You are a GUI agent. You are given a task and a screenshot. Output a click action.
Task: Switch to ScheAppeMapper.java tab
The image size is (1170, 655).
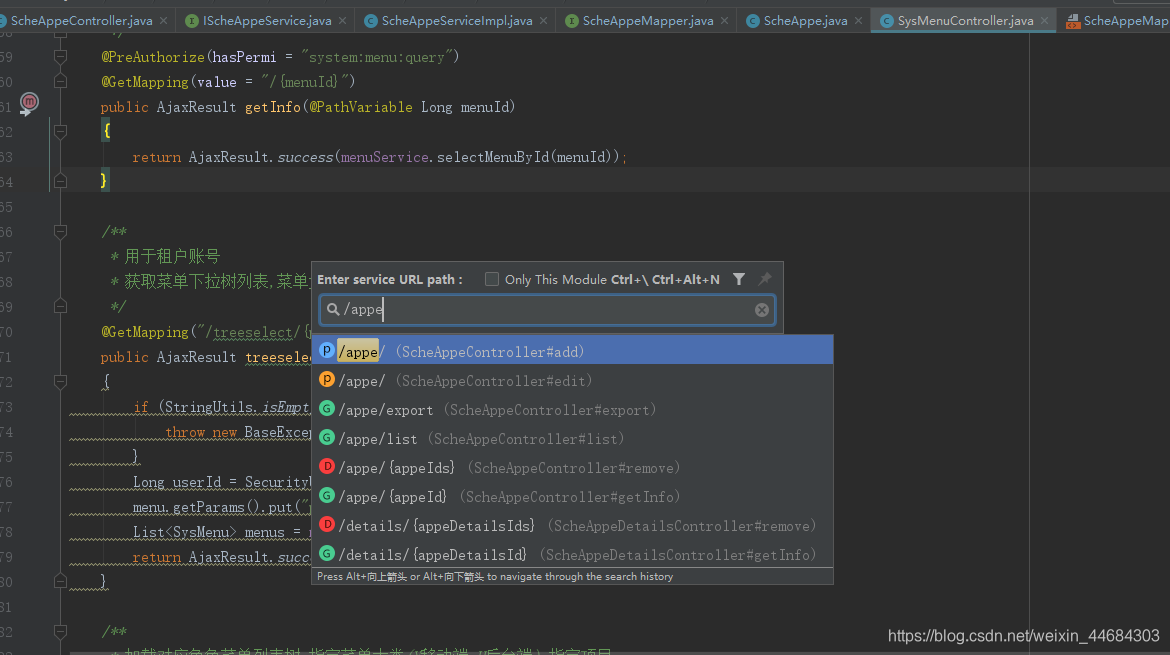(x=648, y=21)
